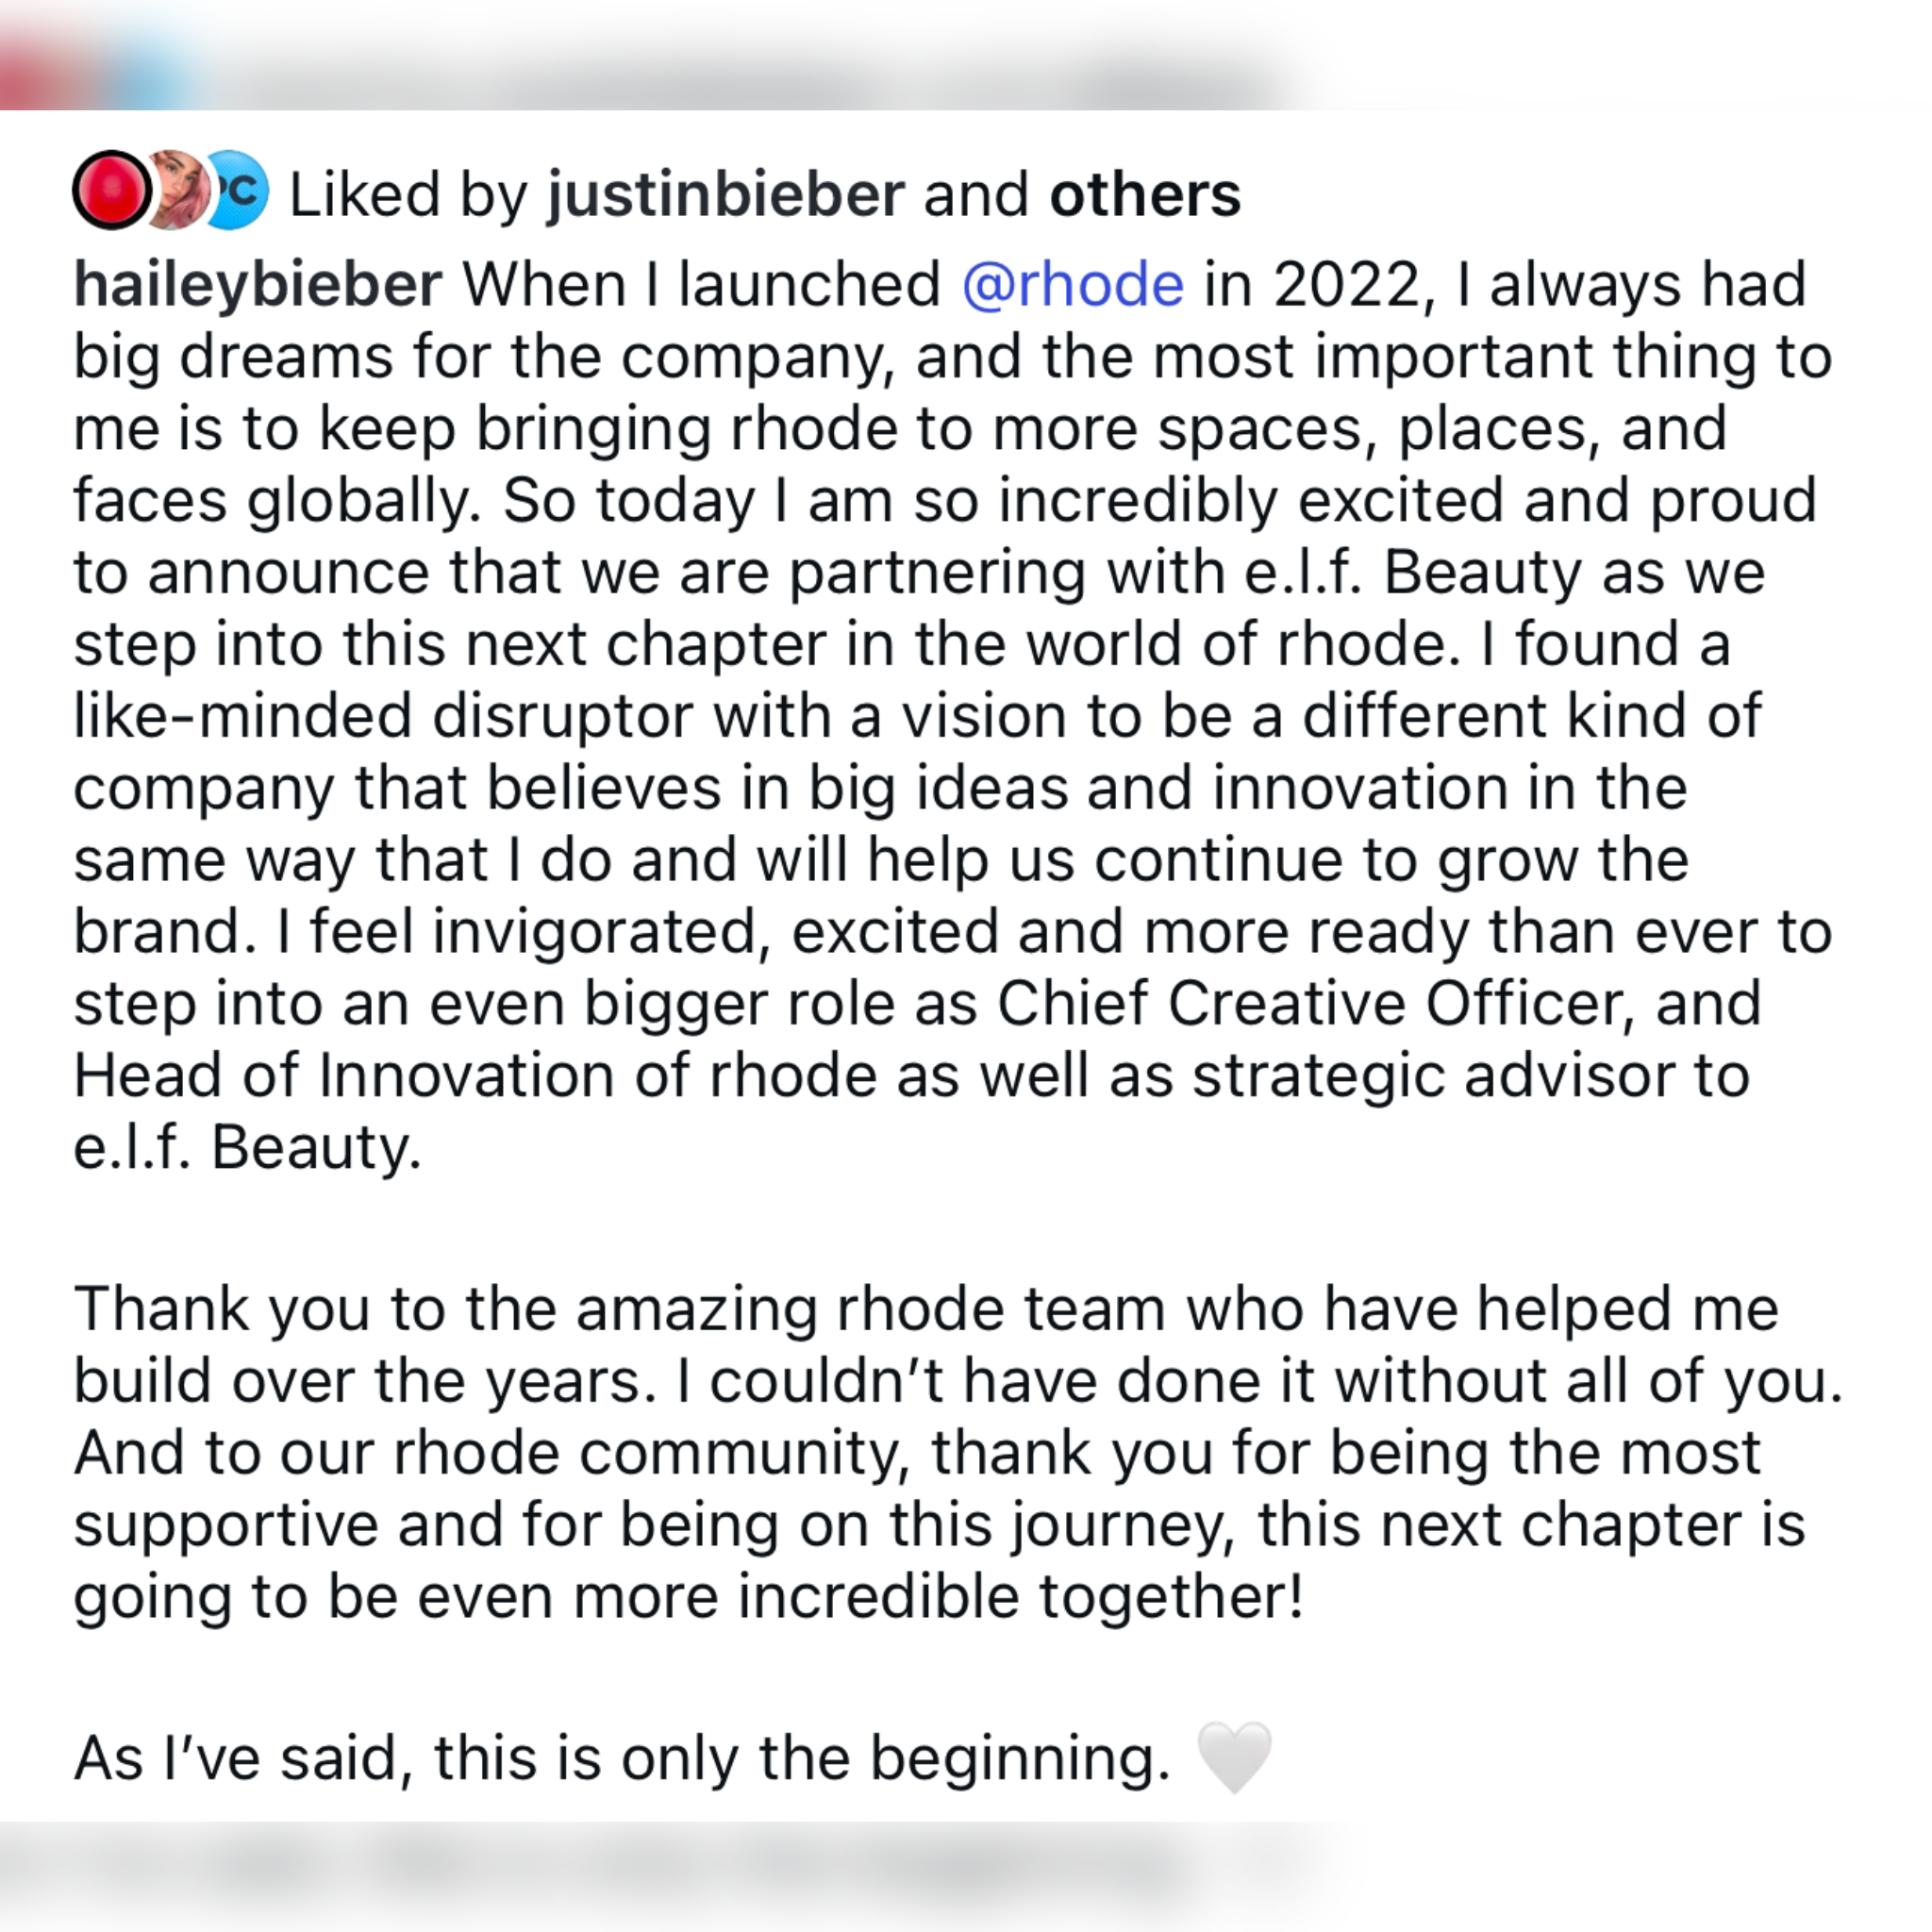Viewport: 1932px width, 1932px height.
Task: Open the haileybieber username profile
Action: point(258,285)
